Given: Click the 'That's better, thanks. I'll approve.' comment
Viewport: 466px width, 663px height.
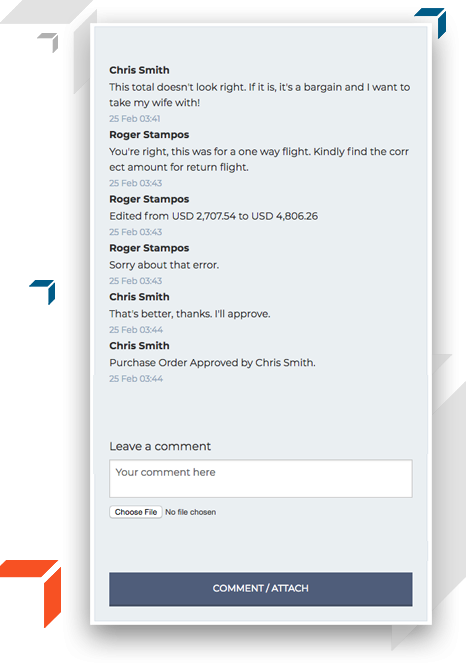Looking at the screenshot, I should pos(189,314).
